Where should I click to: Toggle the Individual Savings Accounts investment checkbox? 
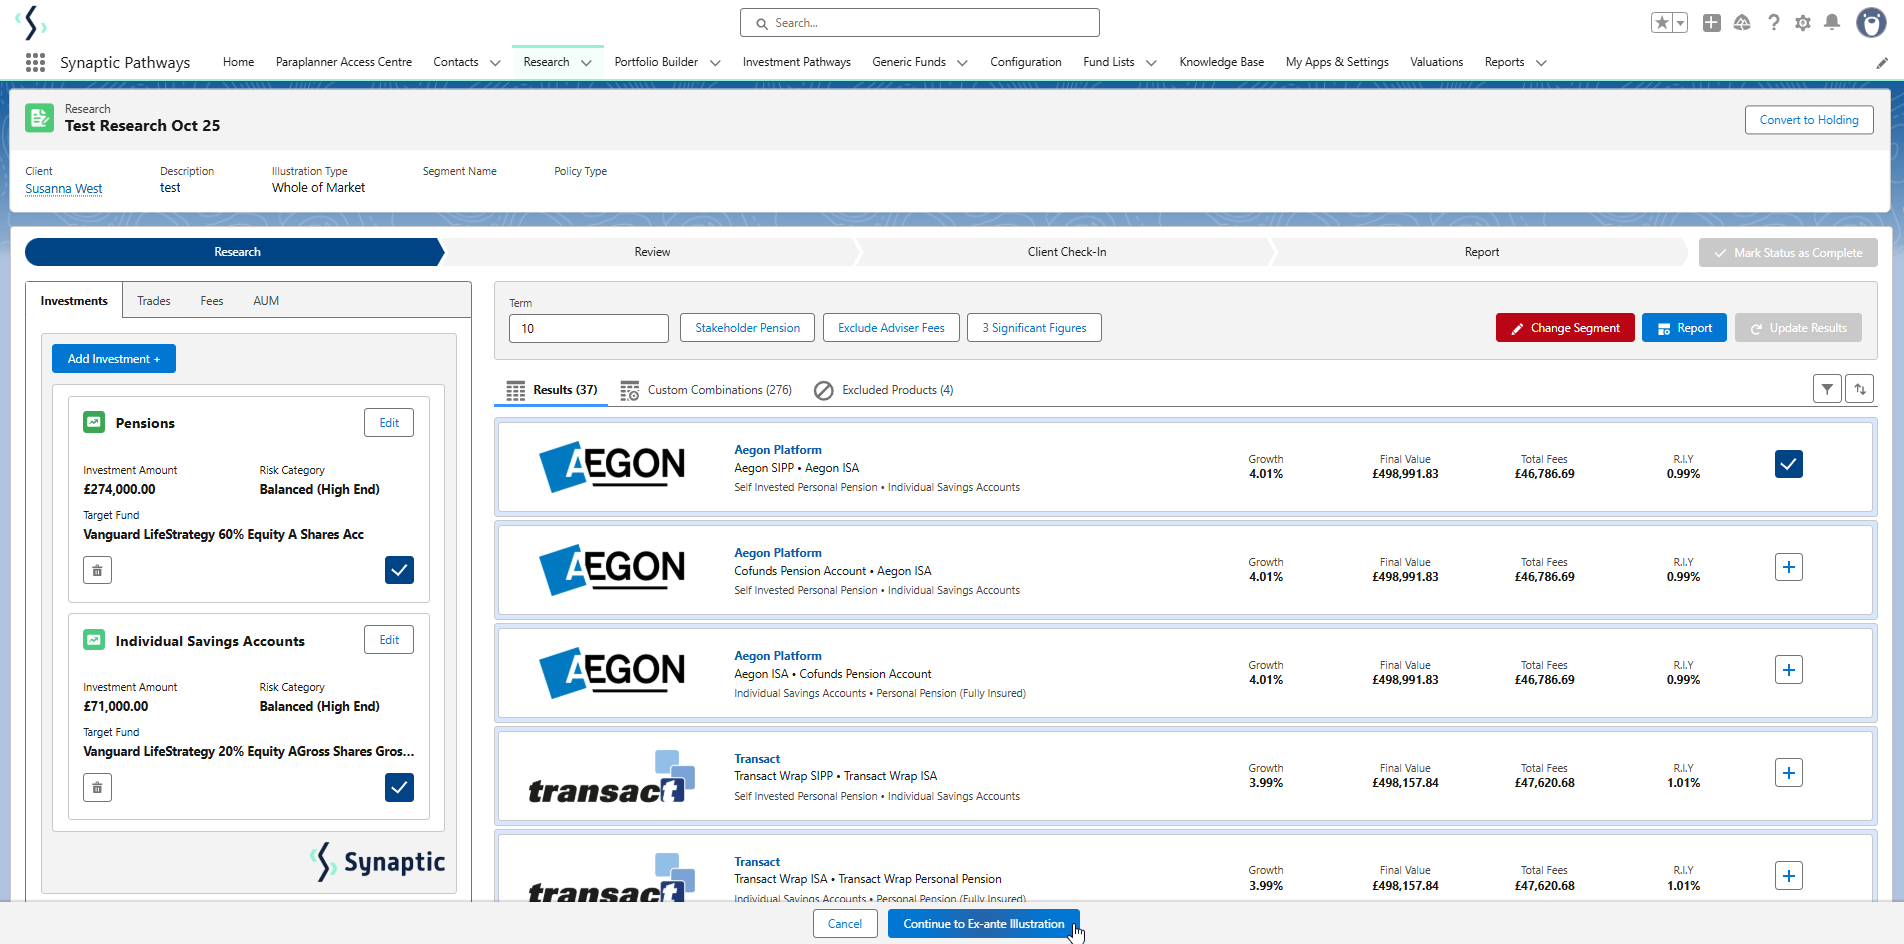399,788
